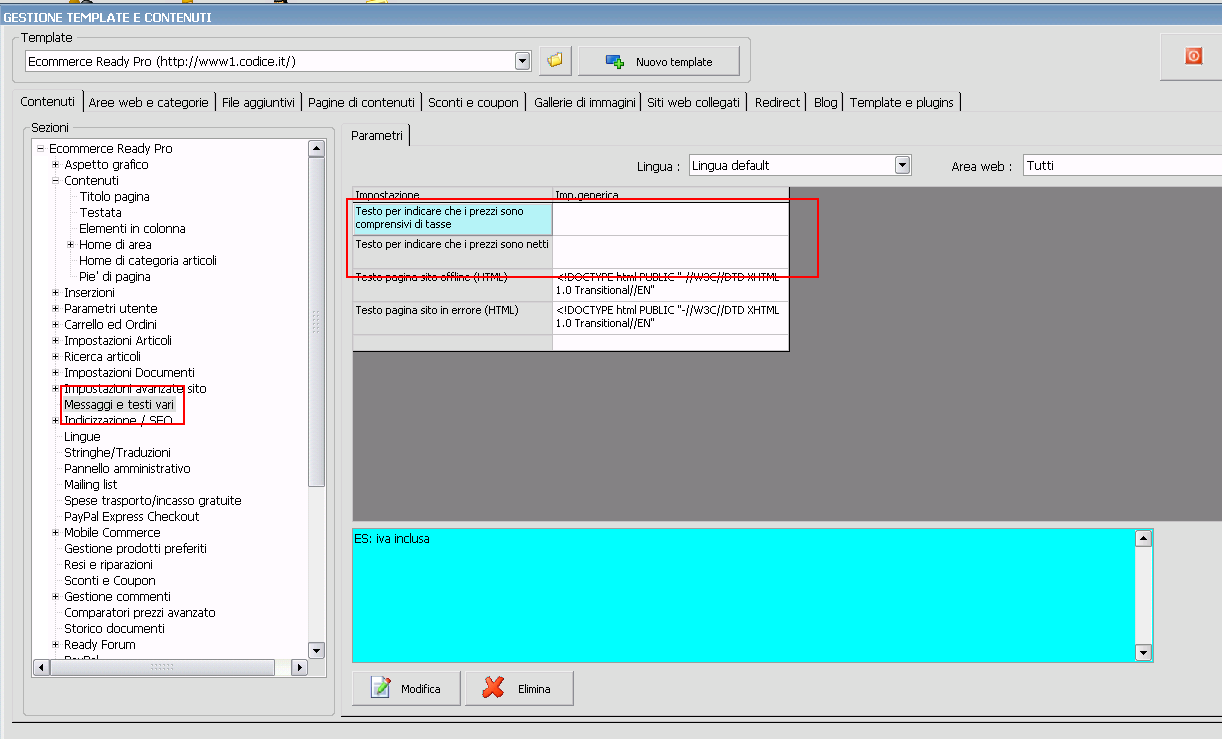Switch to the Aree web e categorie tab
This screenshot has width=1222, height=739.
click(148, 102)
